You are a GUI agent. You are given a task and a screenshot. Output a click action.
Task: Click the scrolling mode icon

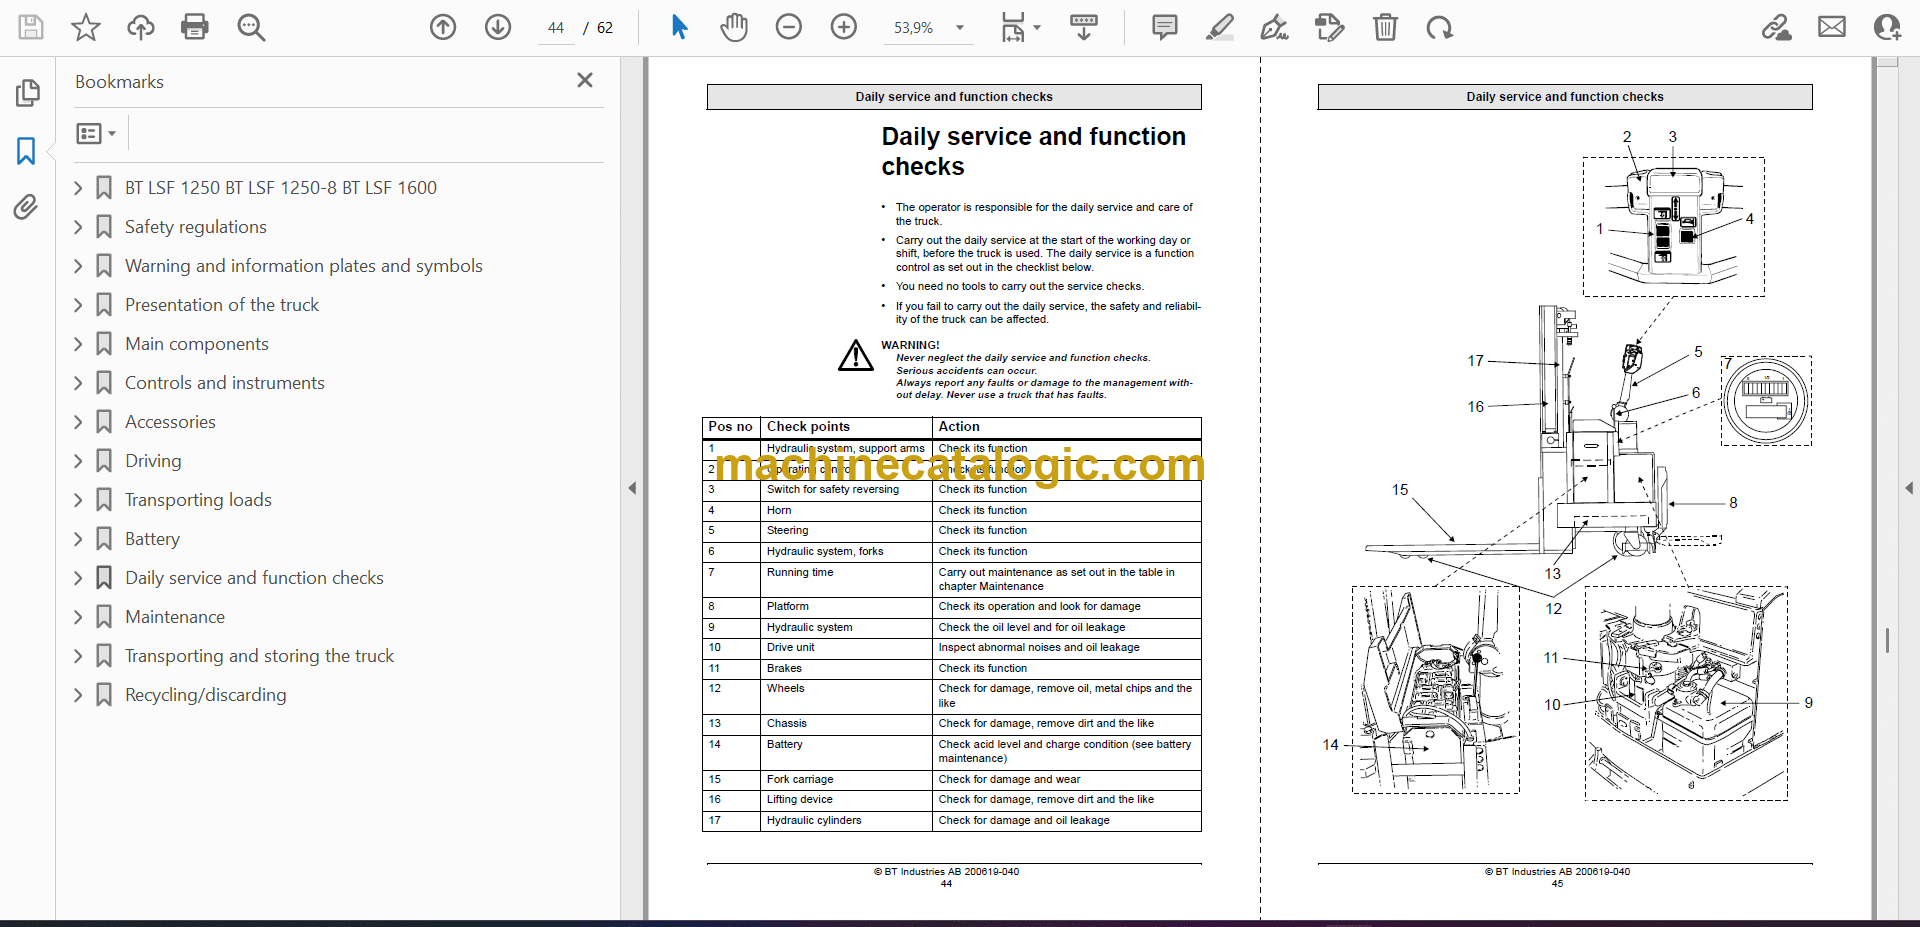(1084, 27)
